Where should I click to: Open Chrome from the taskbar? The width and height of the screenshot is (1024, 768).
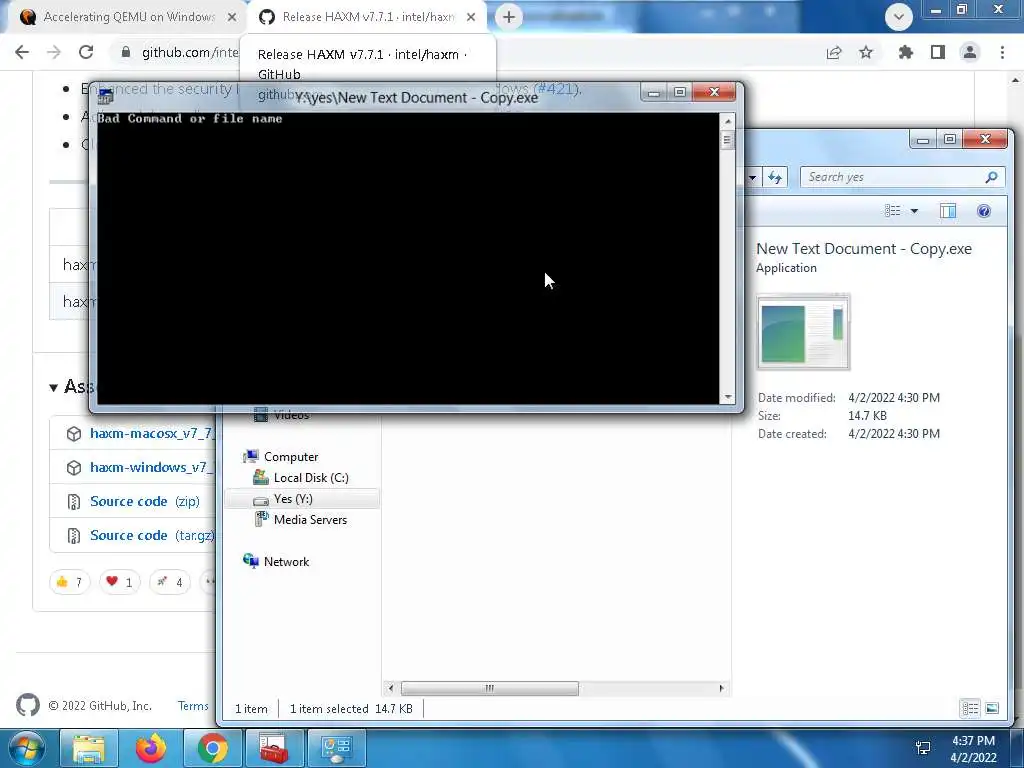coord(212,748)
